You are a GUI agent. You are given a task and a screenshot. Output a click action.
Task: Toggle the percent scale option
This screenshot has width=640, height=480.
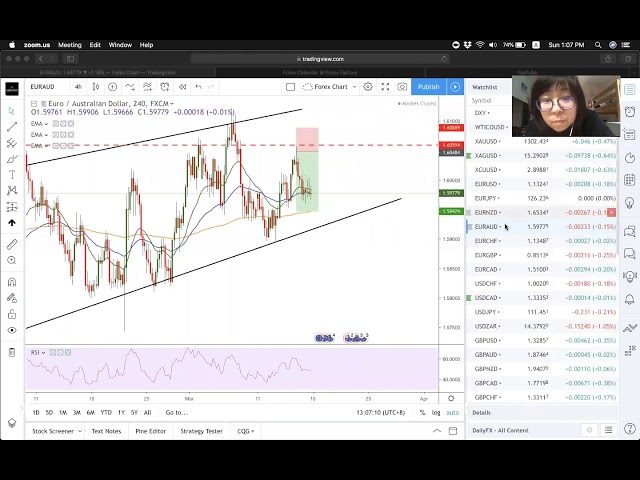pyautogui.click(x=422, y=412)
